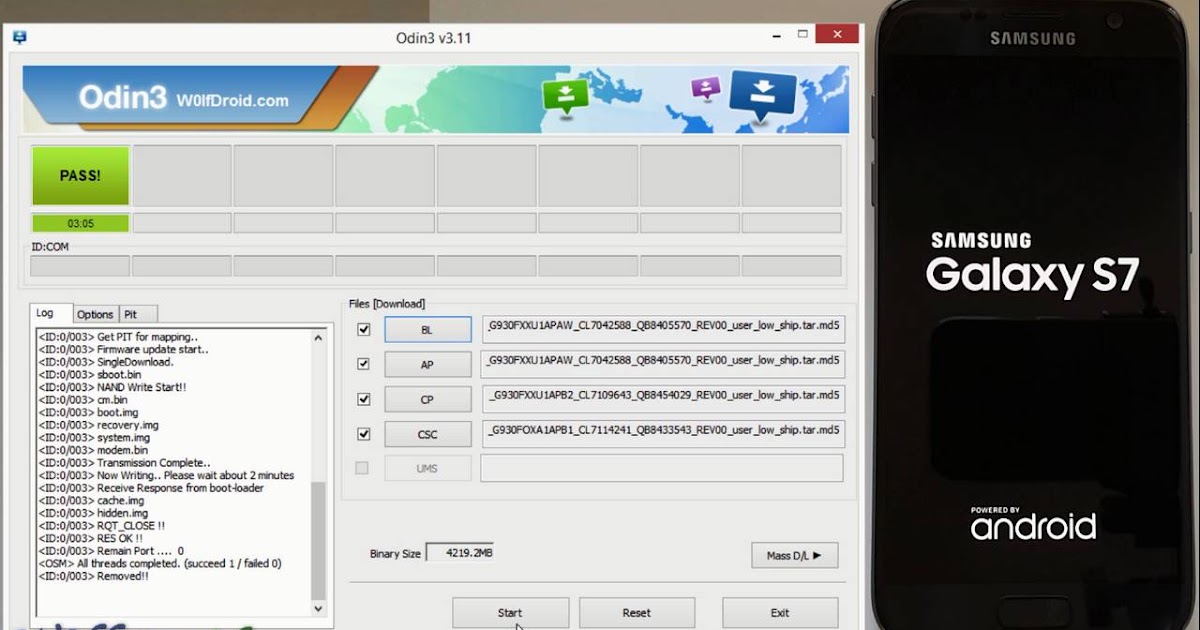Click the Binary Size 4219.2MB field
1200x630 pixels.
(460, 552)
